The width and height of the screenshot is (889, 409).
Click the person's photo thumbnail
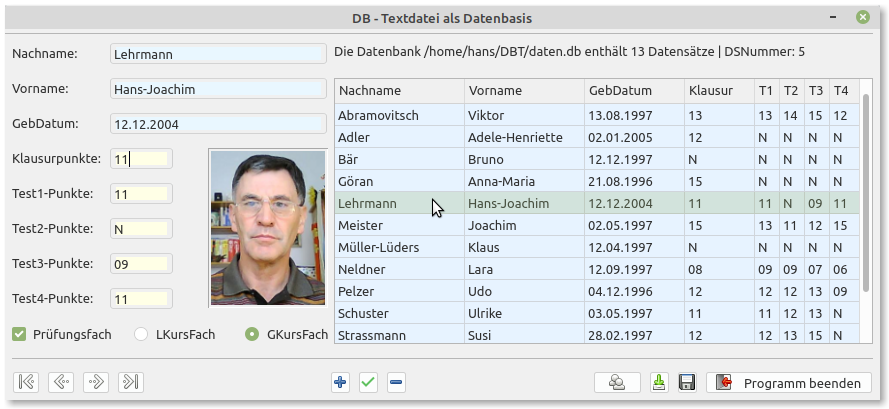point(267,228)
